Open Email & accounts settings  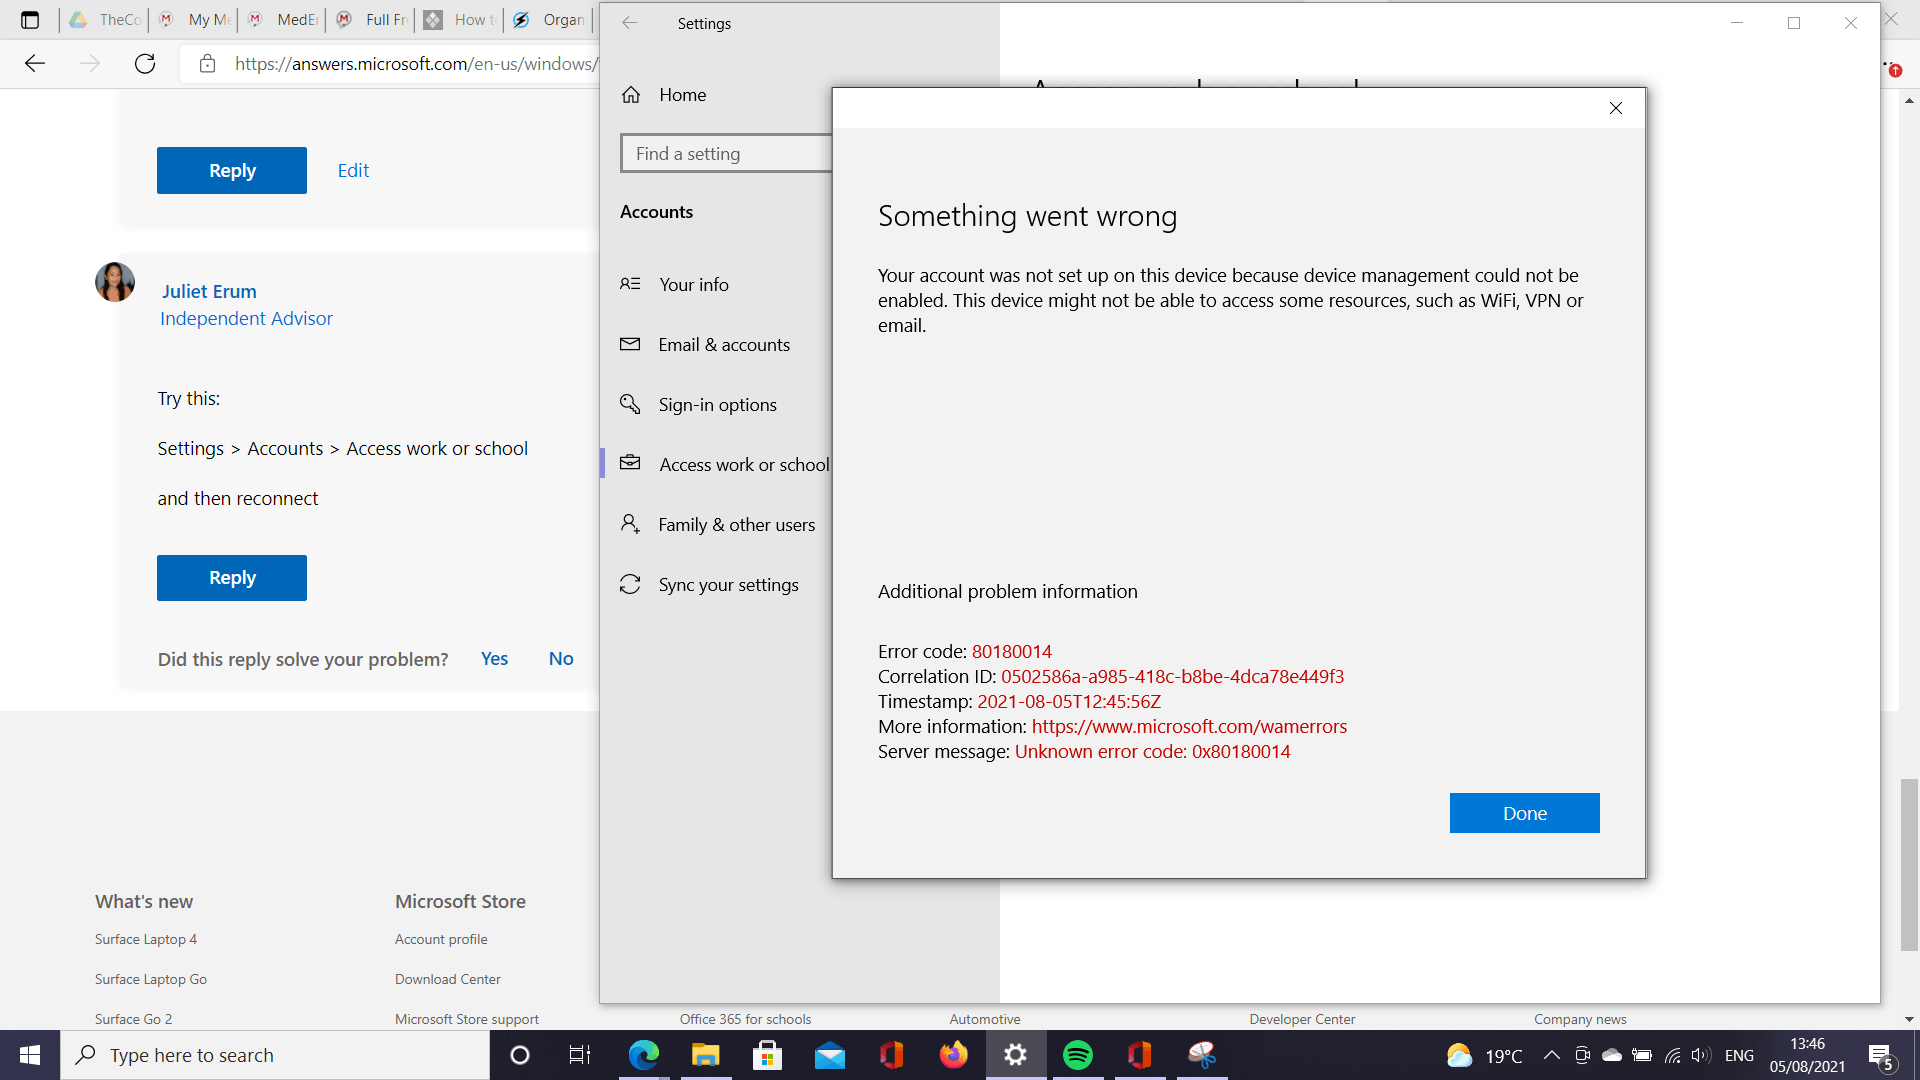723,345
